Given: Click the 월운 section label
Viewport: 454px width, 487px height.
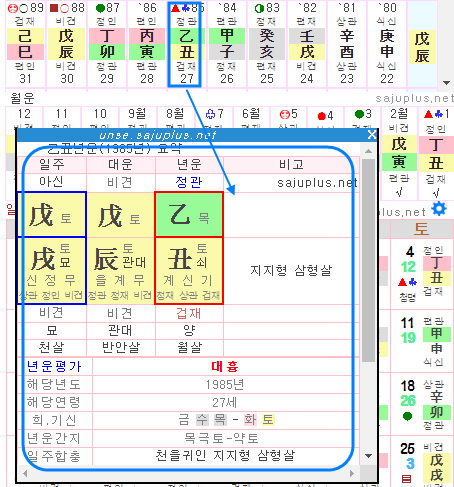Looking at the screenshot, I should 22,98.
